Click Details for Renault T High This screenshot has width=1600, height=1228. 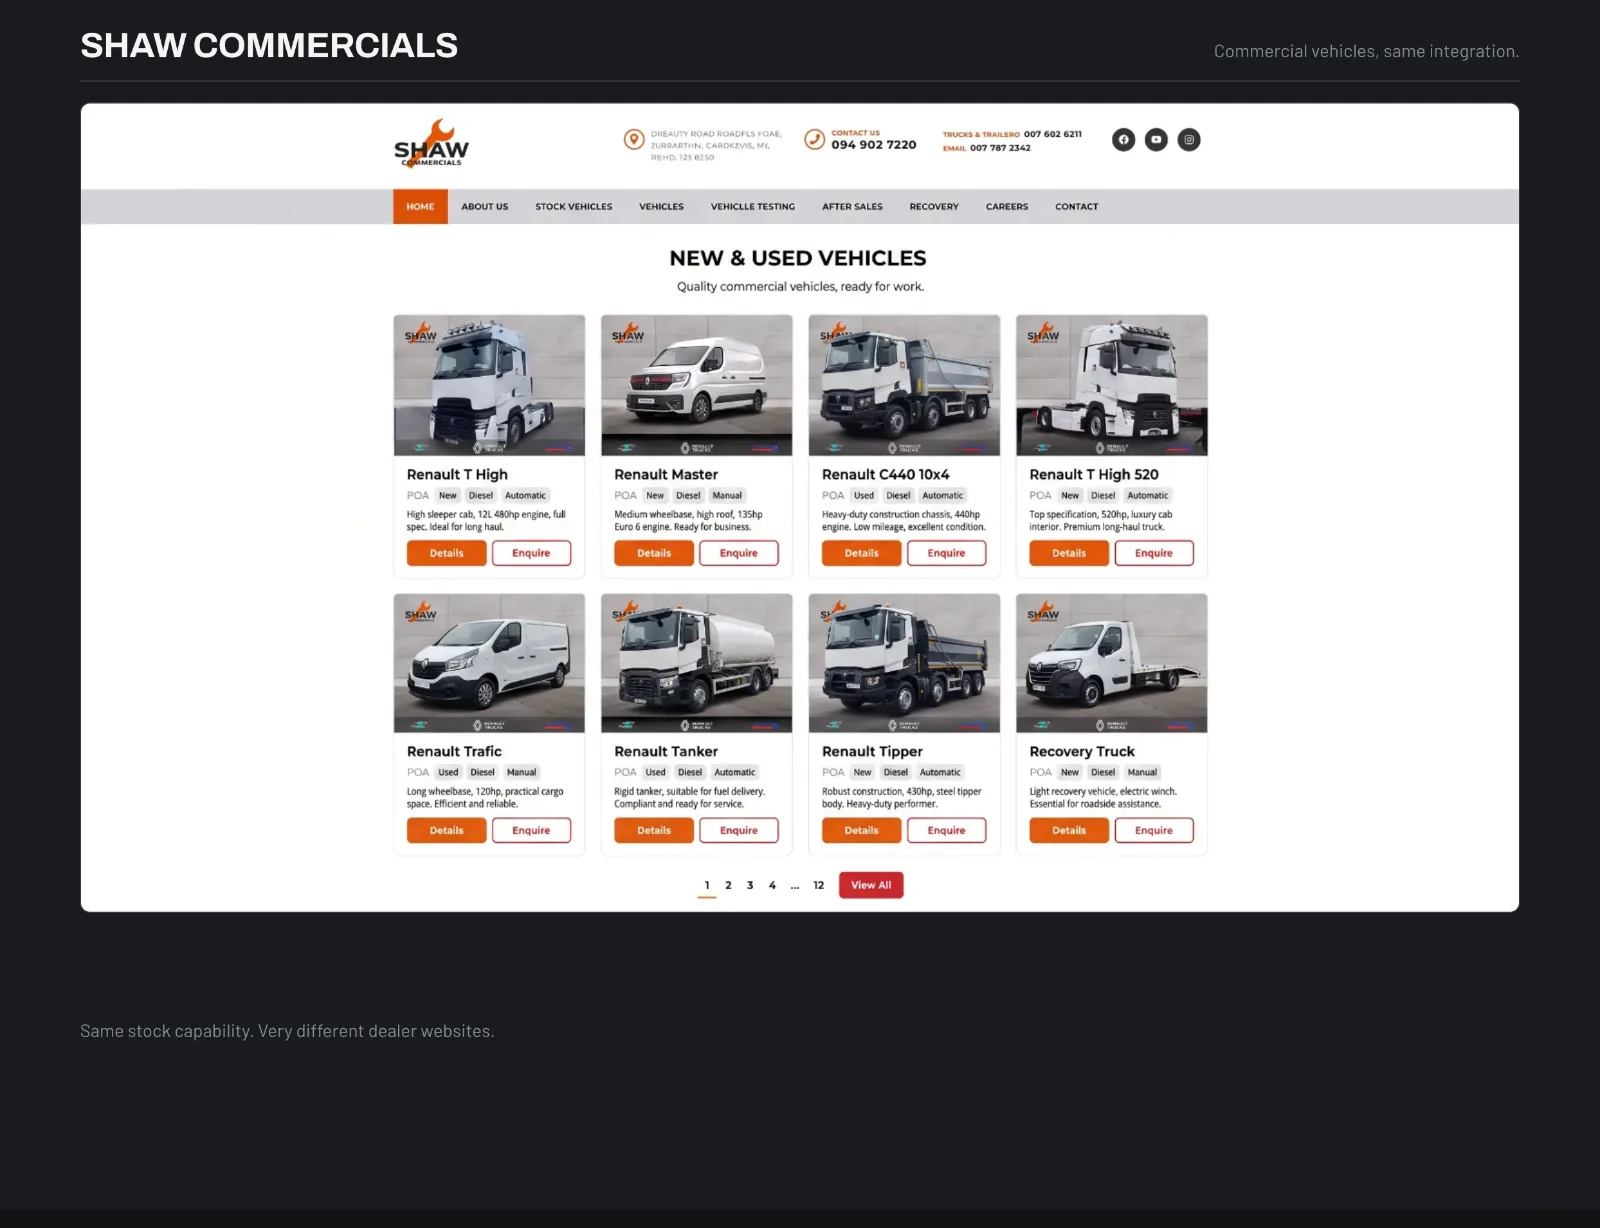447,553
